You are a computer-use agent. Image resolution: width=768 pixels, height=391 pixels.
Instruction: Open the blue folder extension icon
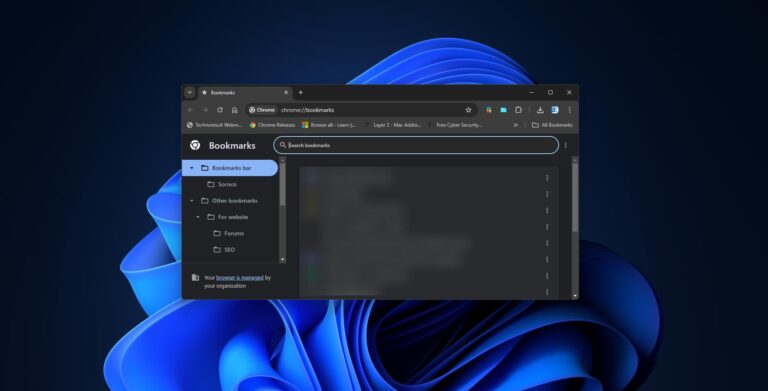[503, 110]
